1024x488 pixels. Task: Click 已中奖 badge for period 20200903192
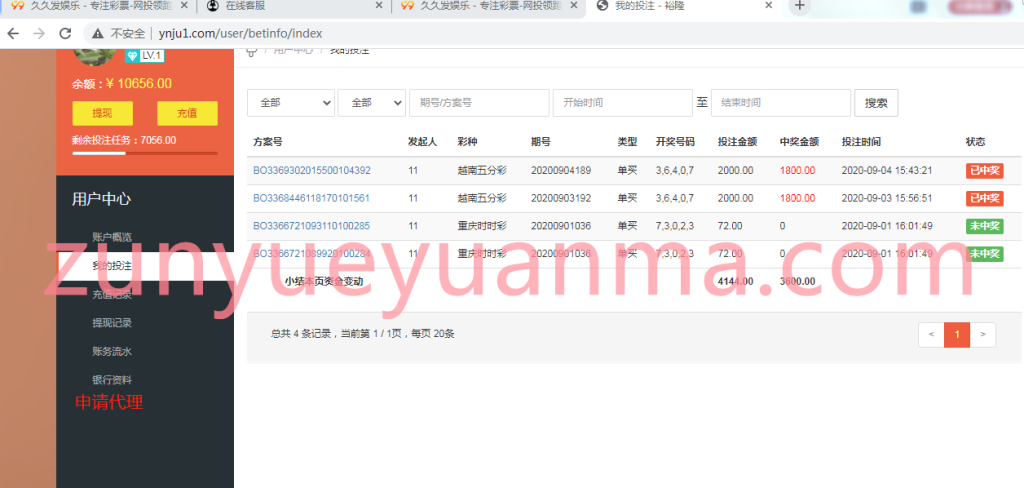coord(984,198)
